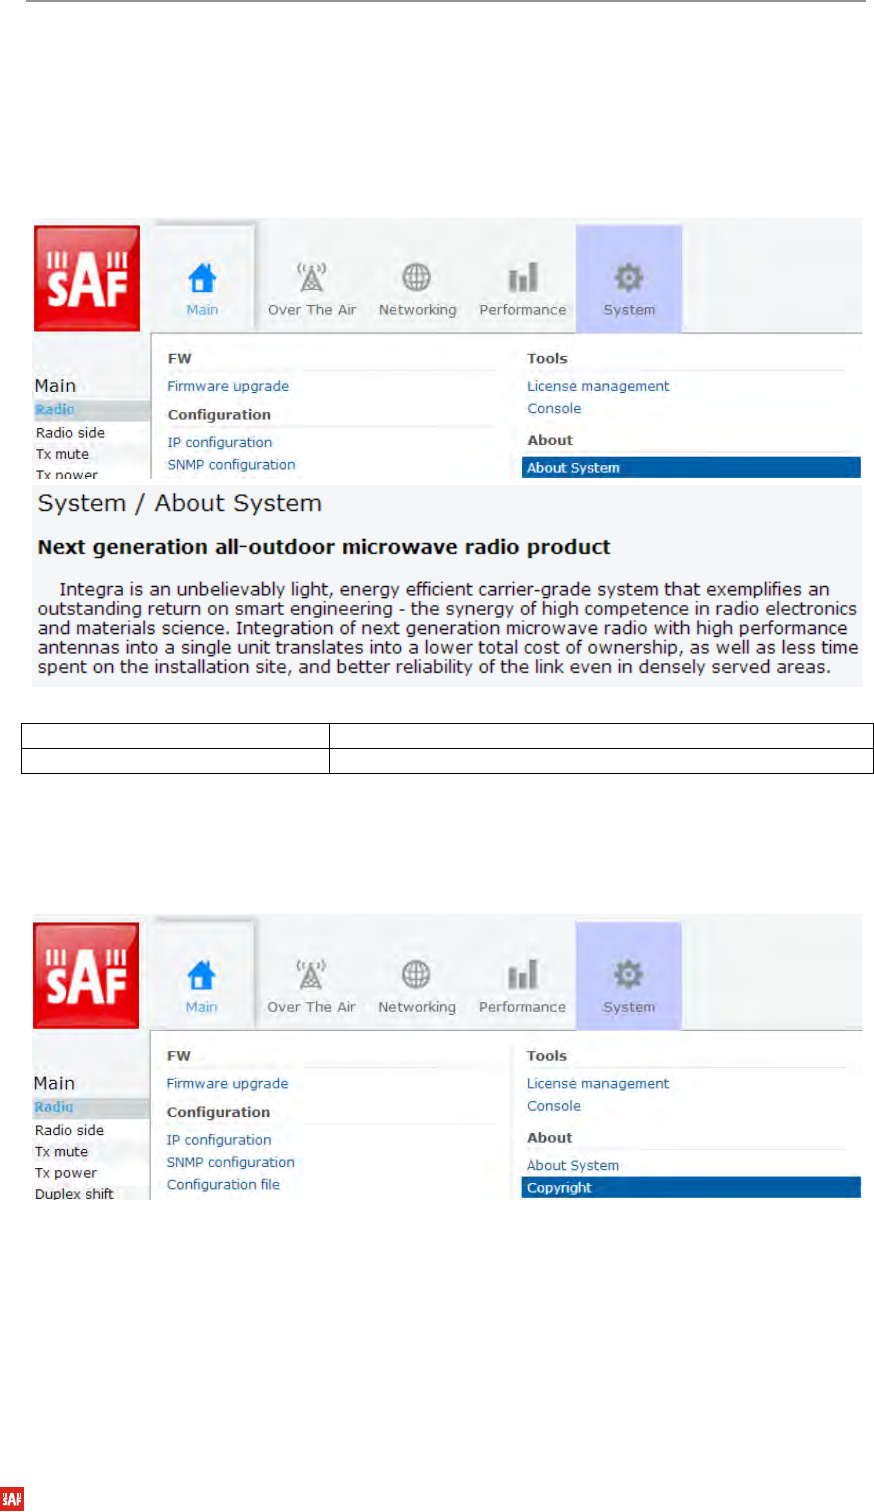Click the 'Next generation all-outdoor microwave radio product' heading
Image resolution: width=874 pixels, height=1512 pixels.
[x=324, y=547]
